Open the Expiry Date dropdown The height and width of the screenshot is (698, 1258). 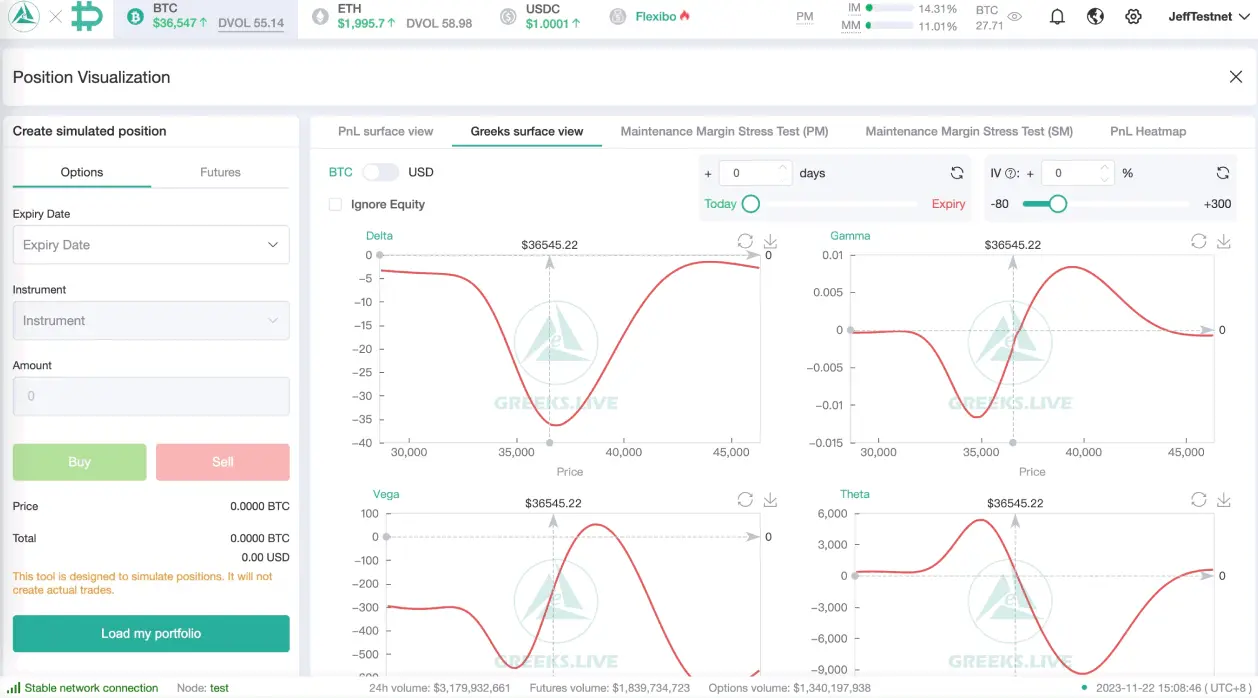click(150, 244)
